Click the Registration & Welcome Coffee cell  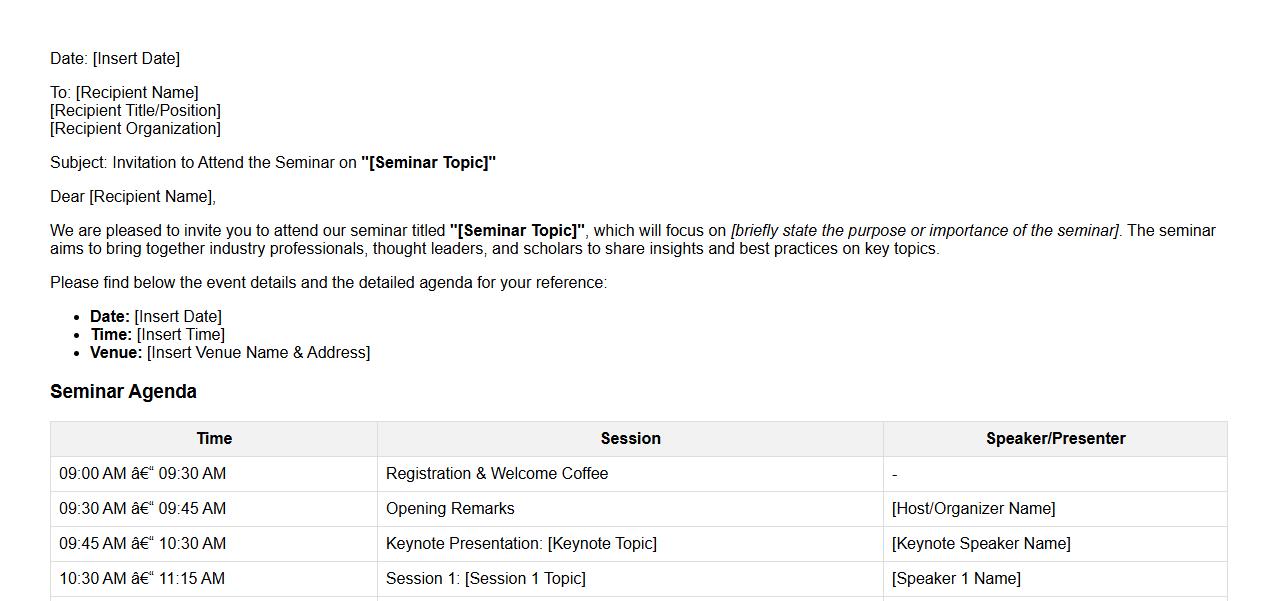click(497, 474)
